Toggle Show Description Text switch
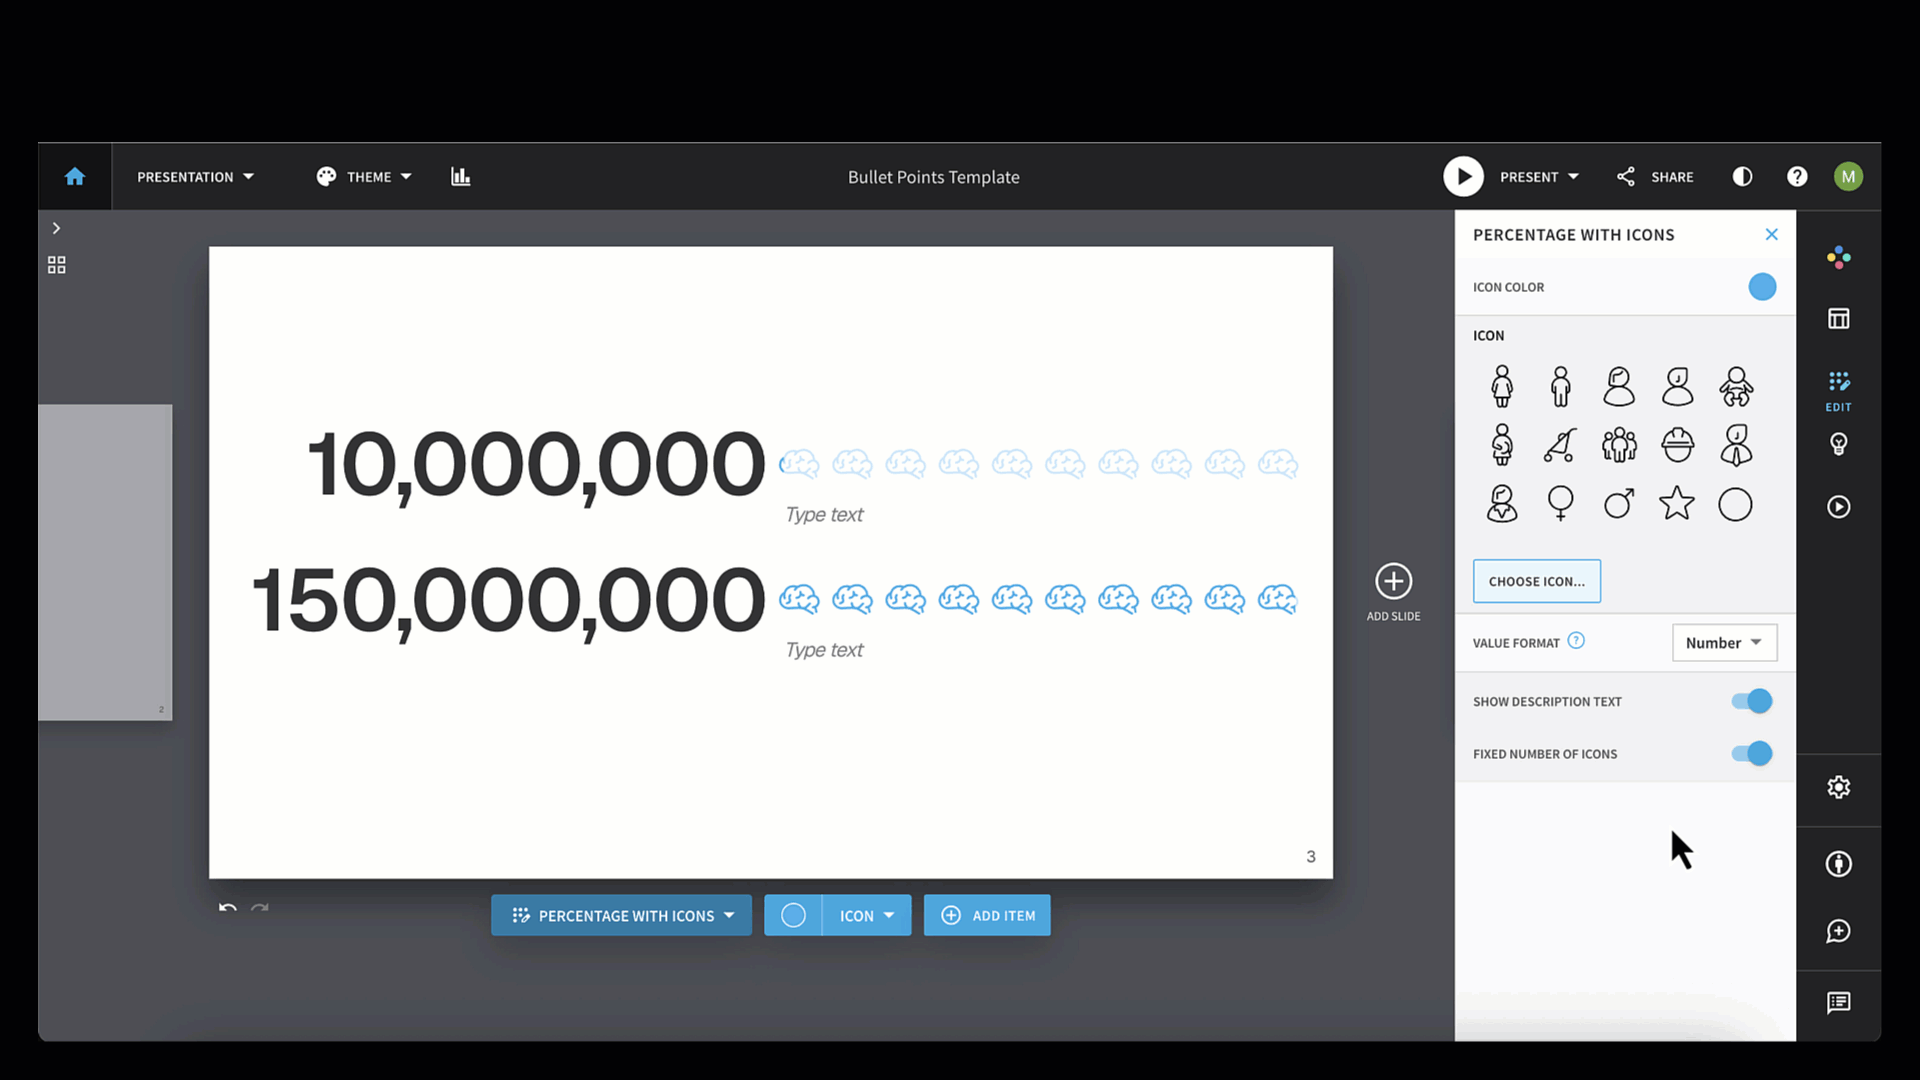The width and height of the screenshot is (1920, 1080). (x=1752, y=701)
